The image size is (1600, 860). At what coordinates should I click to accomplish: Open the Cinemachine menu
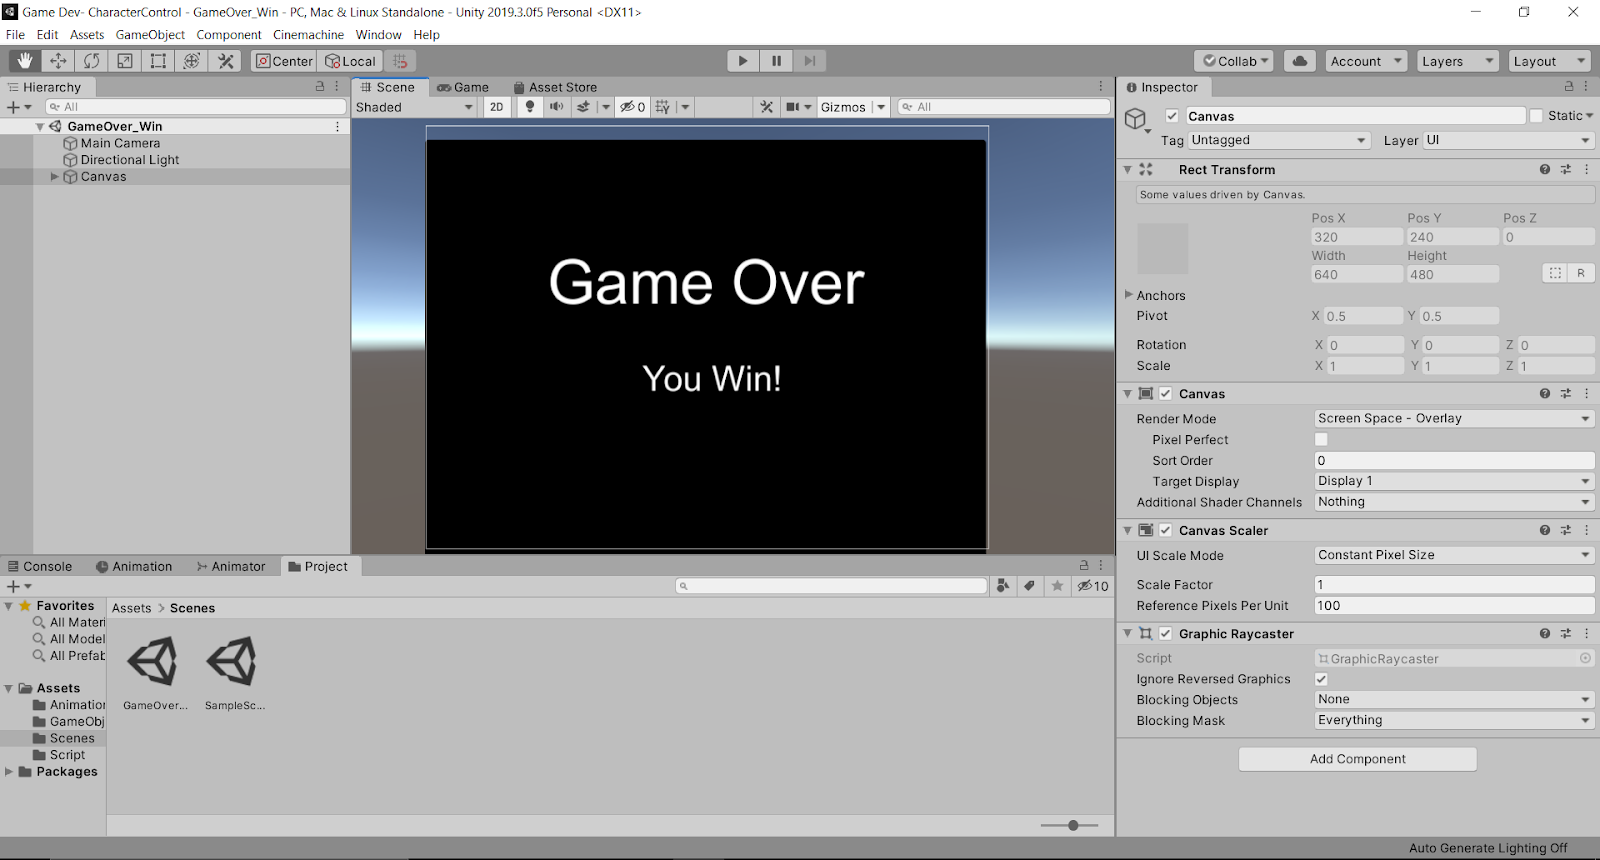(x=308, y=35)
